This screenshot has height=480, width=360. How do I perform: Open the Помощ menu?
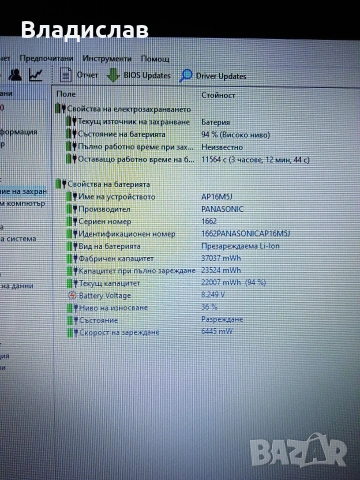click(x=155, y=59)
